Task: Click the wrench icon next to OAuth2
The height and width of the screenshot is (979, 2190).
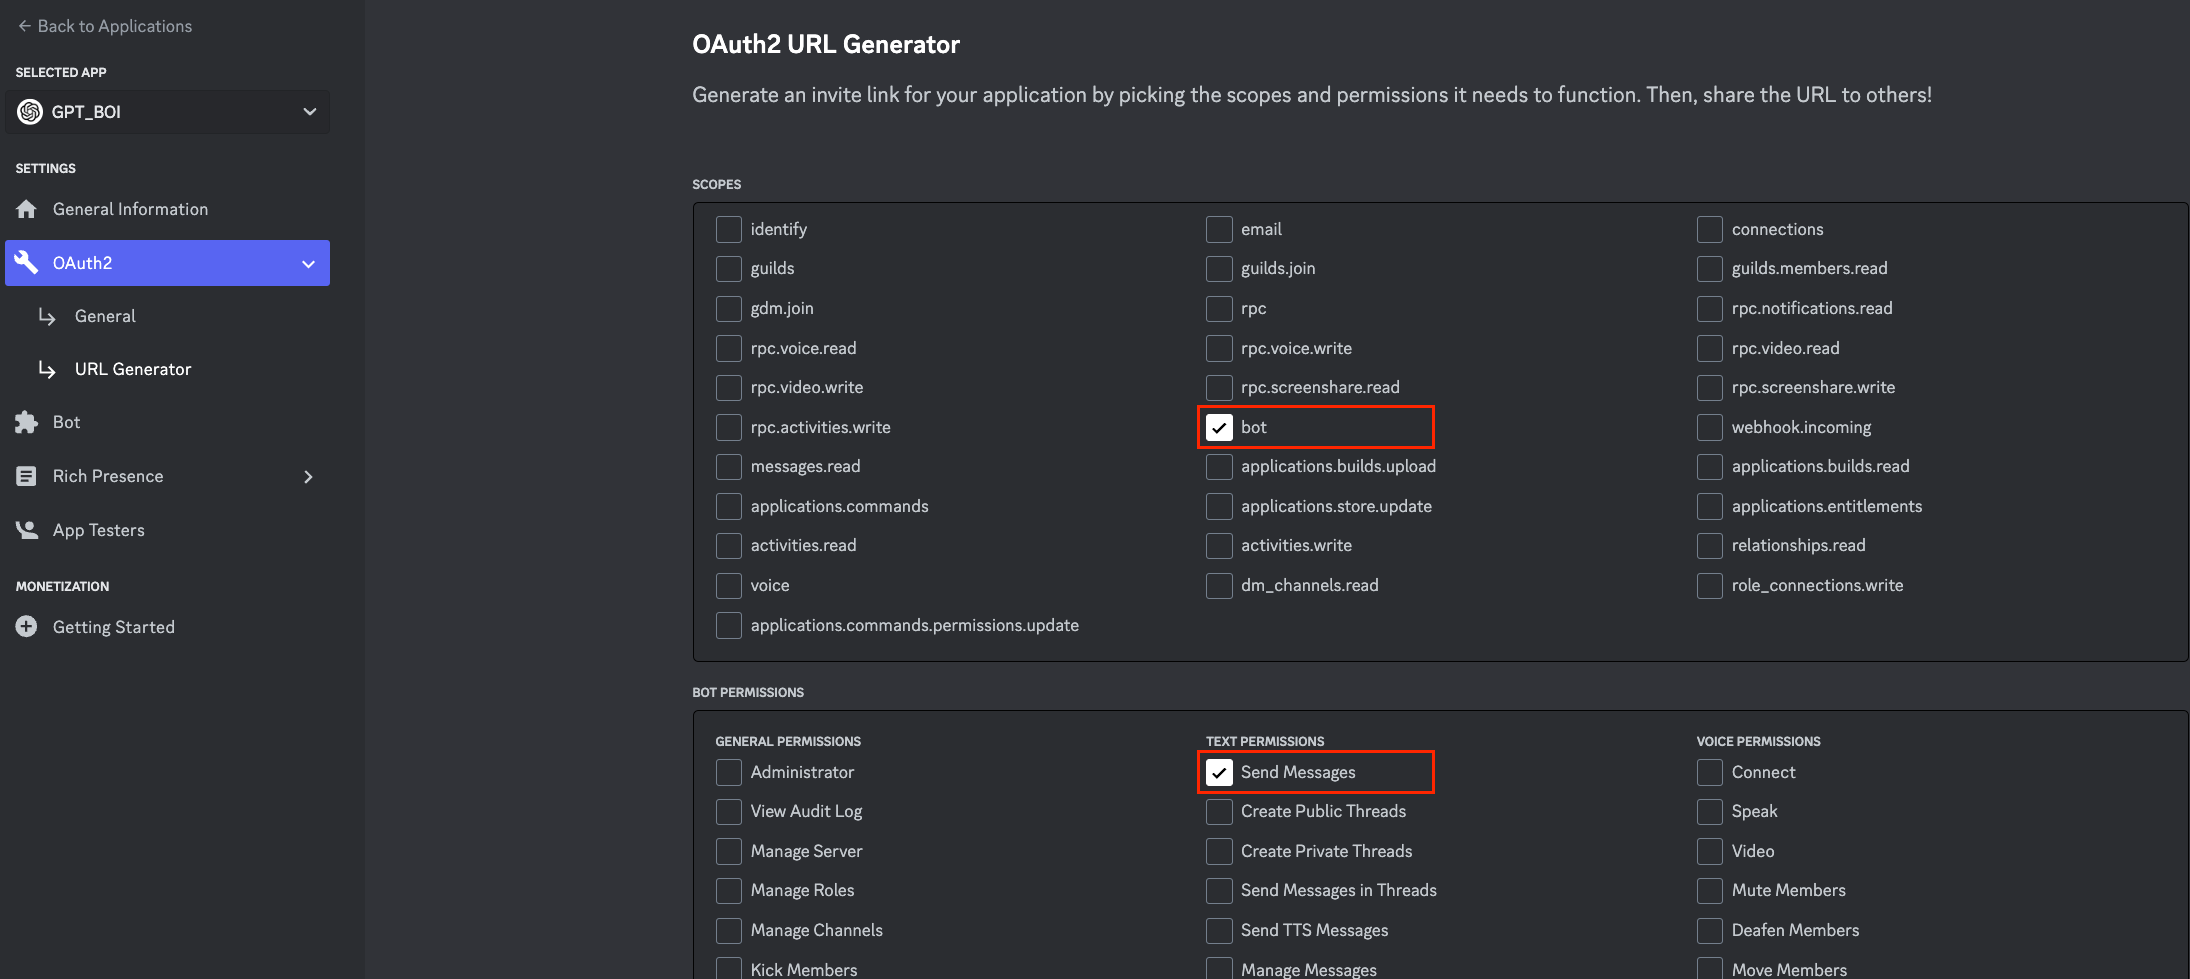Action: click(x=27, y=263)
